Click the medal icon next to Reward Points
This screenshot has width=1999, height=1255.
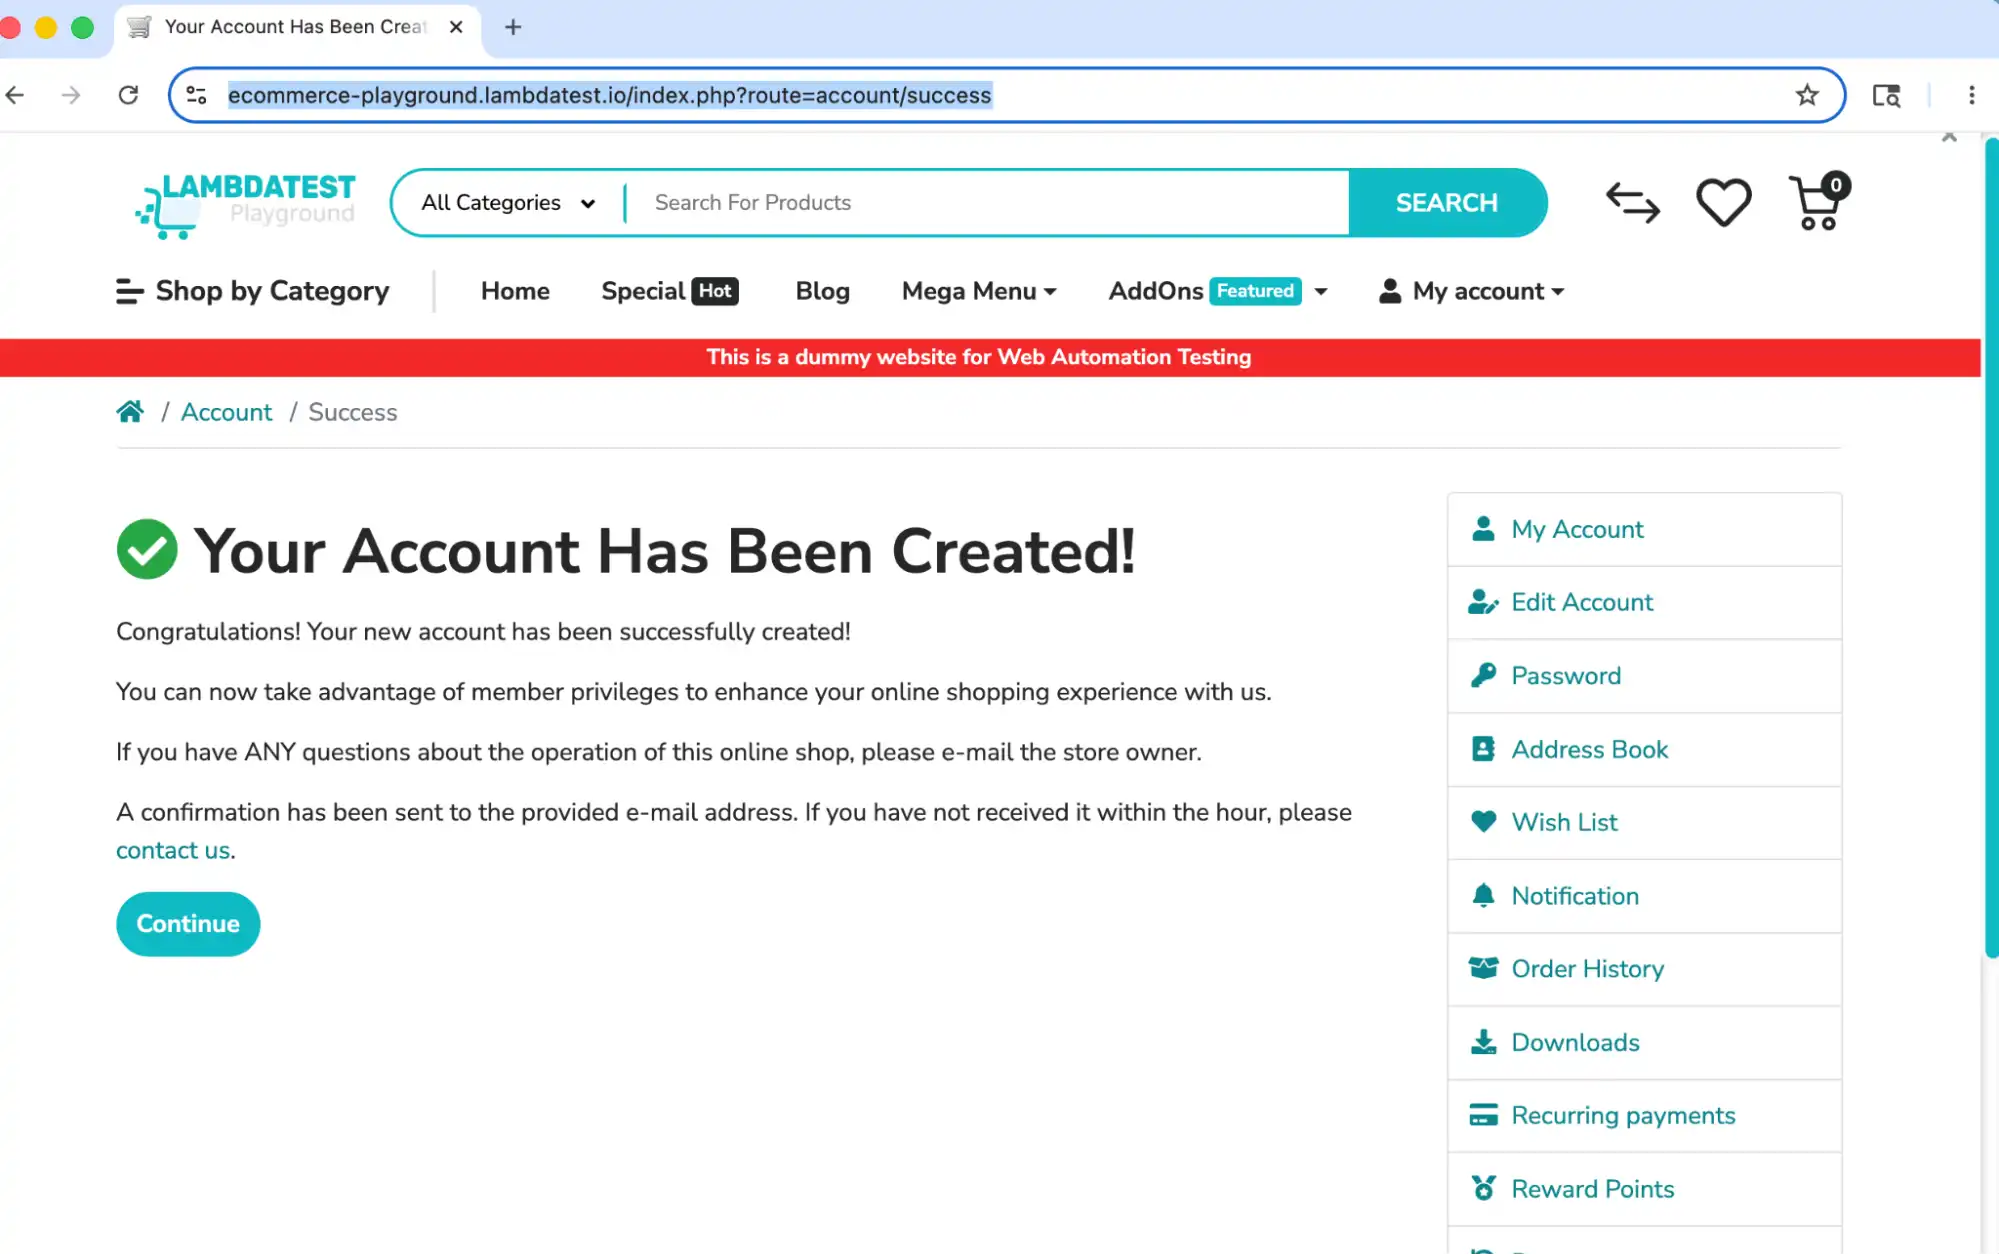[1483, 1188]
